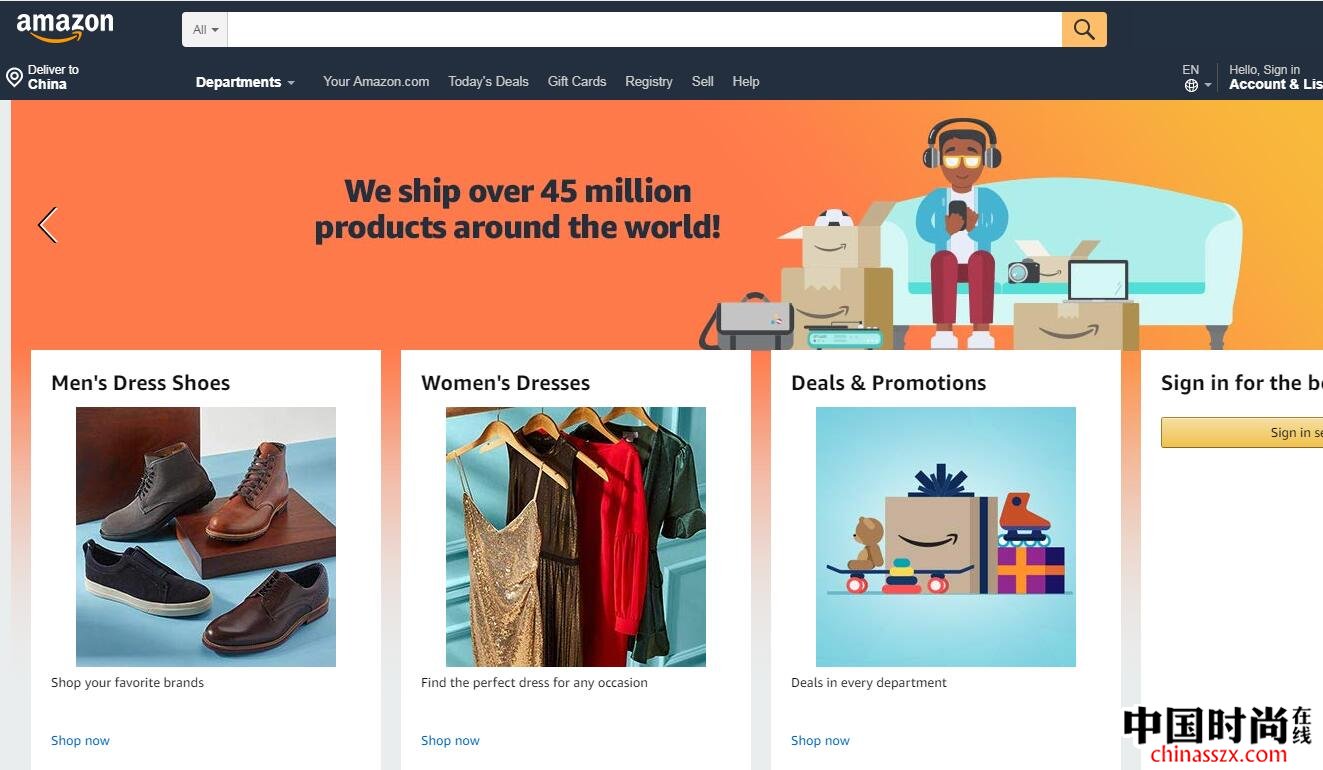
Task: Click the Sell nav link
Action: click(703, 82)
